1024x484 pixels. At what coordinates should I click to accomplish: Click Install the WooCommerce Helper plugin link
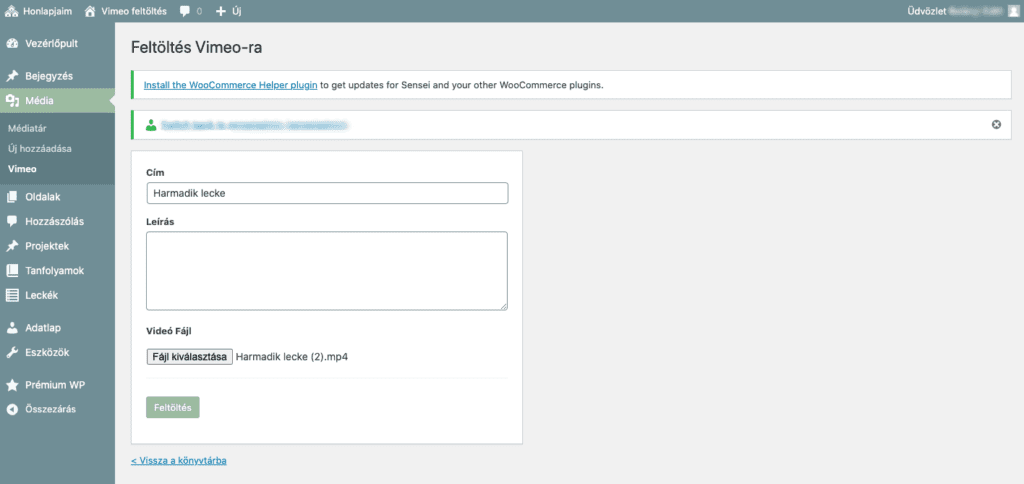[x=231, y=85]
